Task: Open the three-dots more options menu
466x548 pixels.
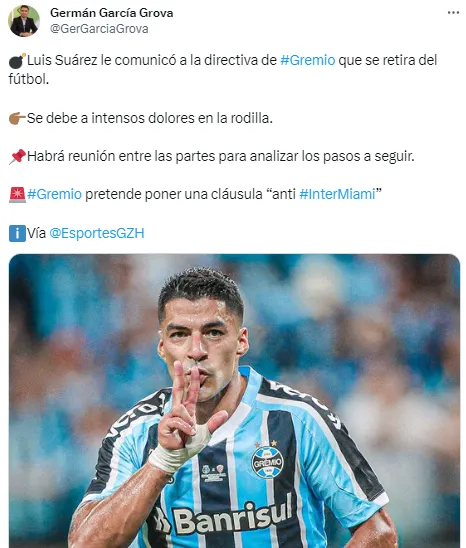Action: click(453, 13)
